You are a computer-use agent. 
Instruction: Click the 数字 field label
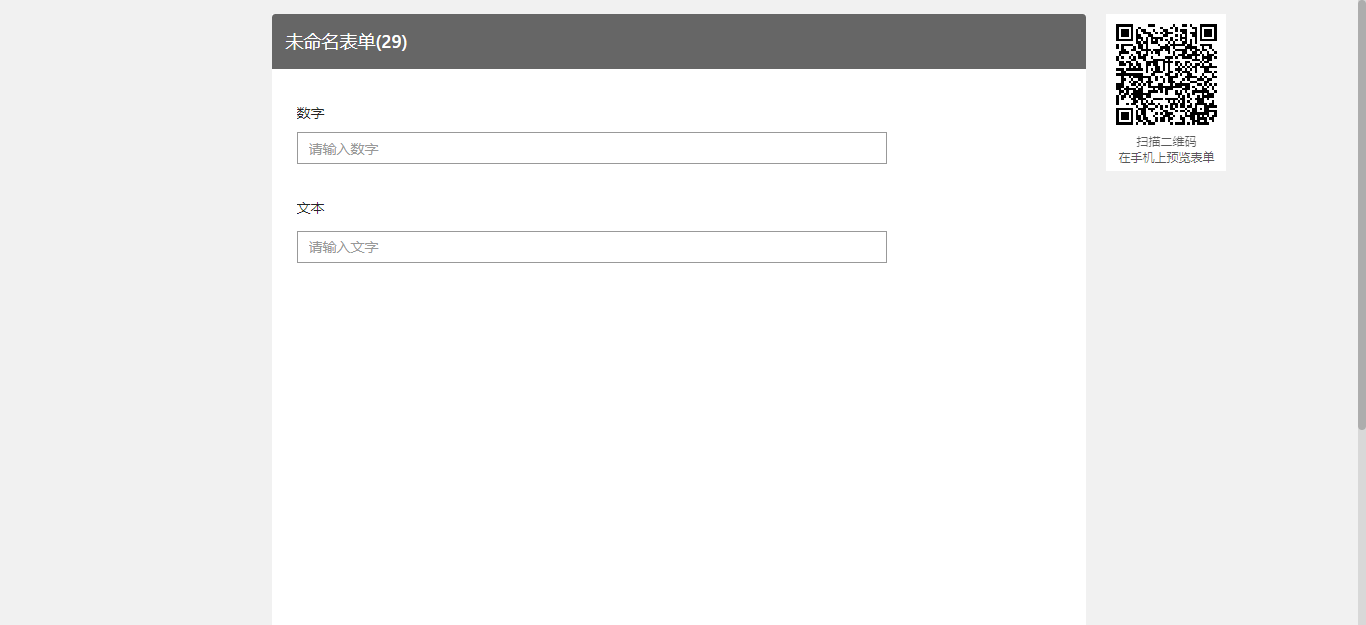[x=311, y=113]
